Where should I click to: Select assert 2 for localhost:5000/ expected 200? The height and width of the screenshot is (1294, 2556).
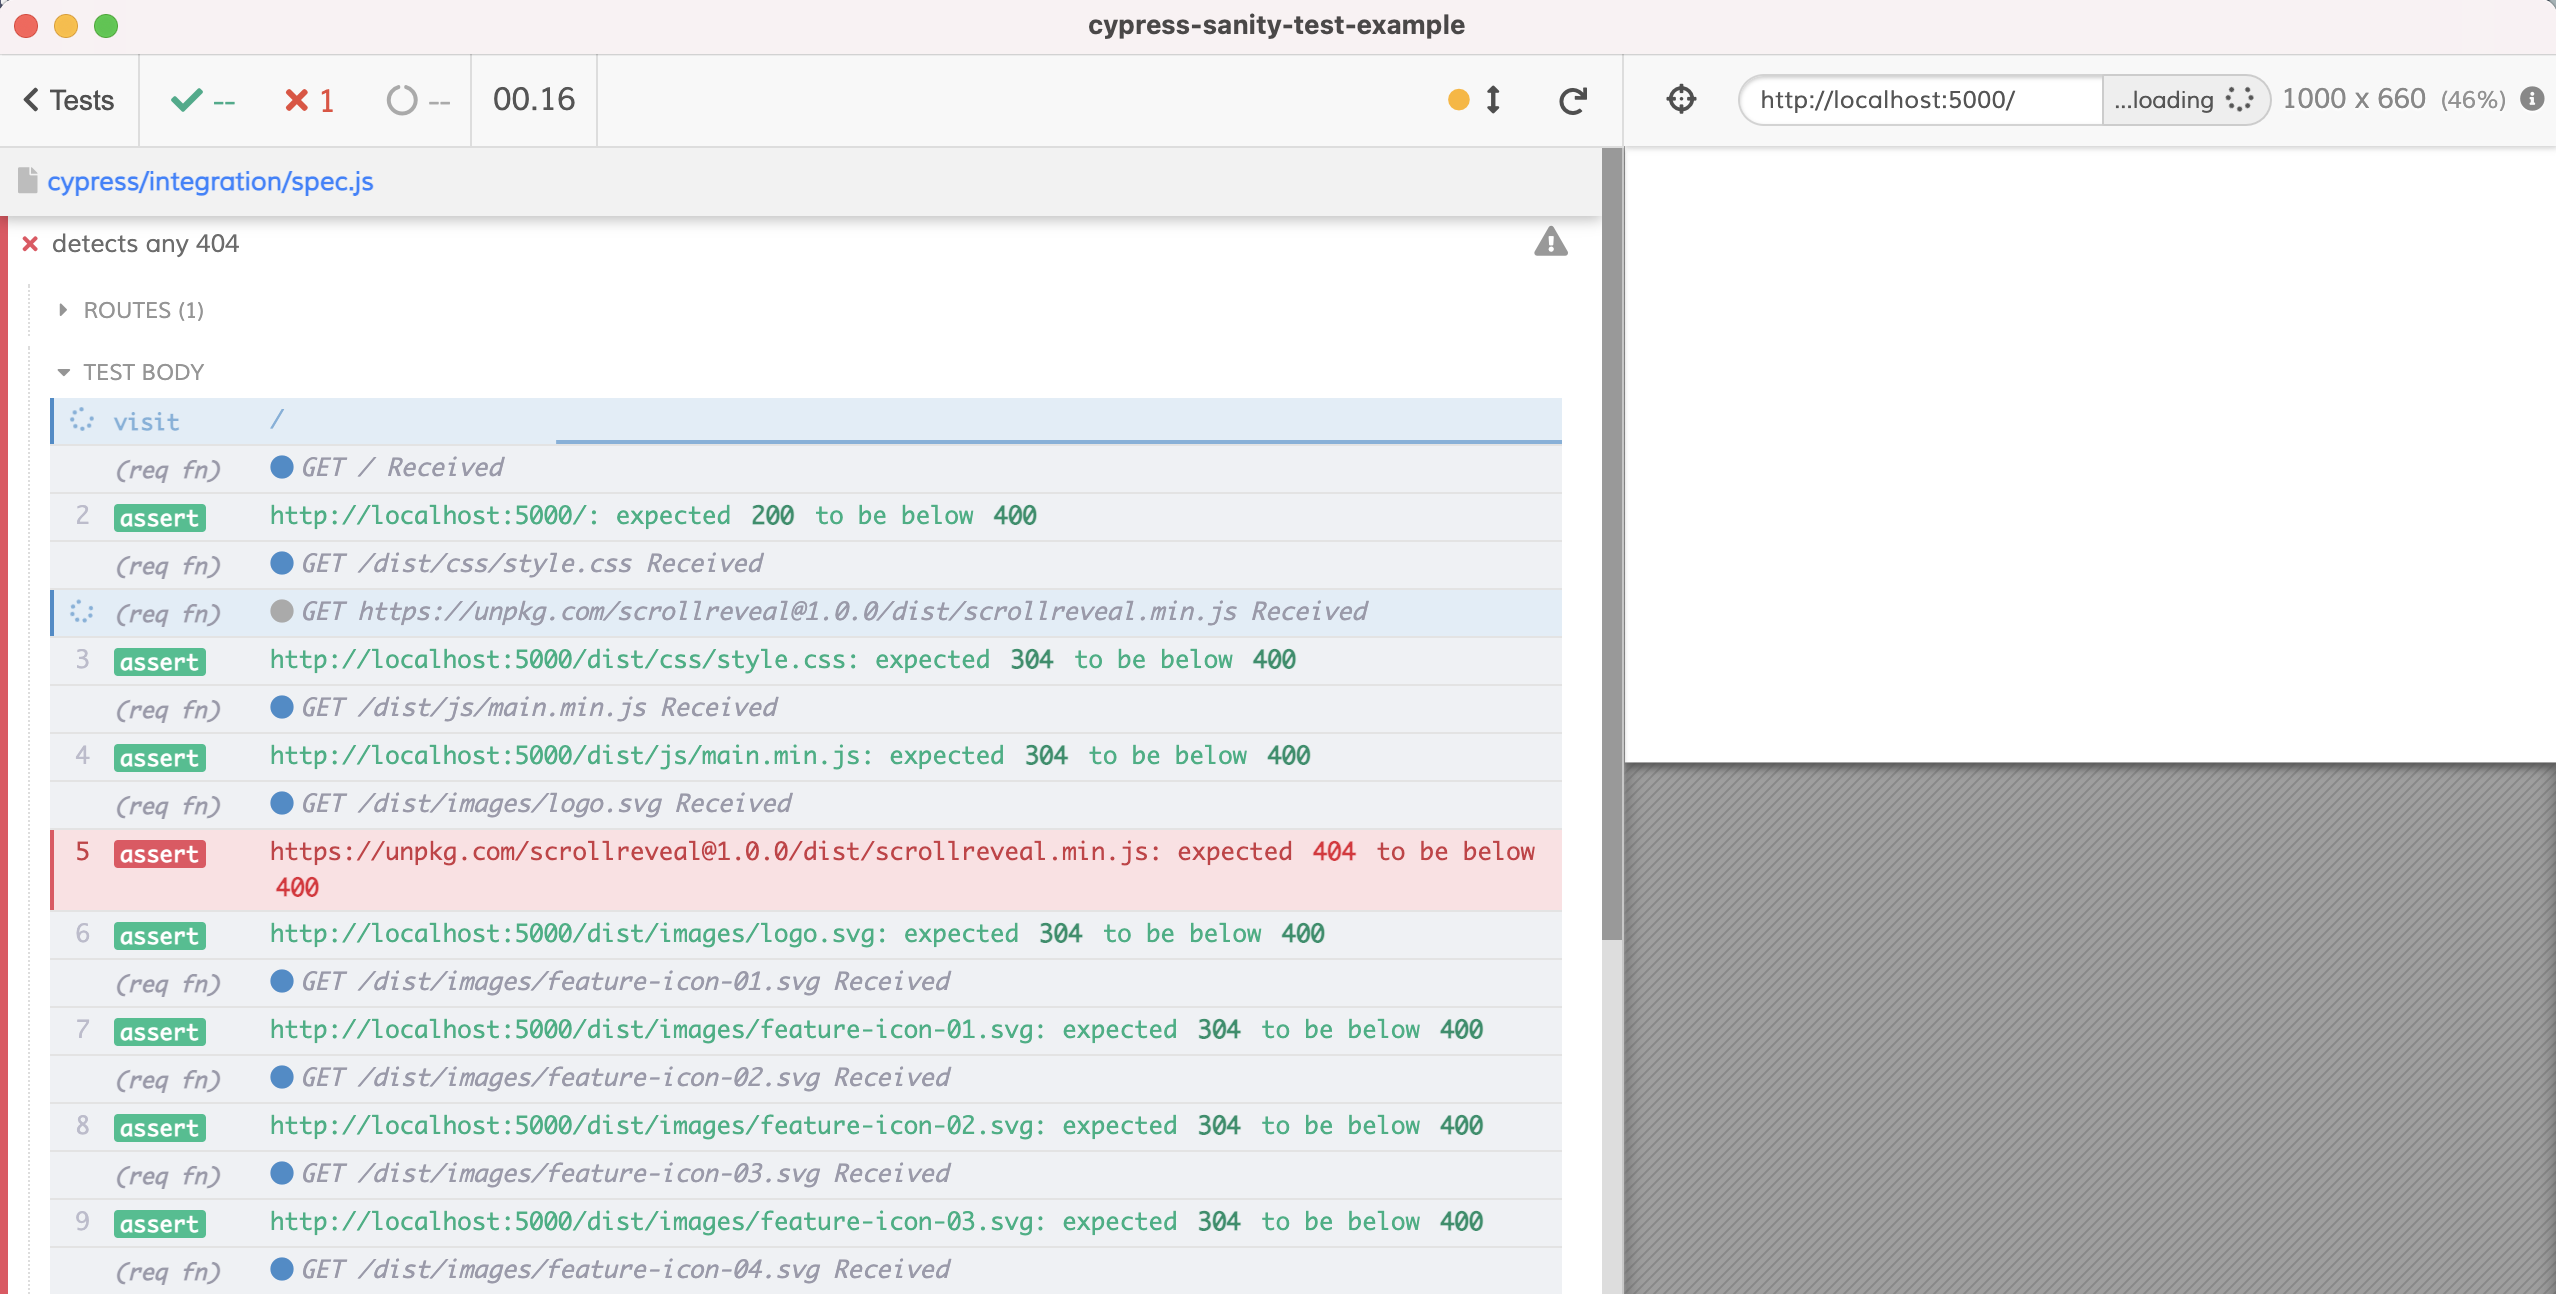[806, 516]
